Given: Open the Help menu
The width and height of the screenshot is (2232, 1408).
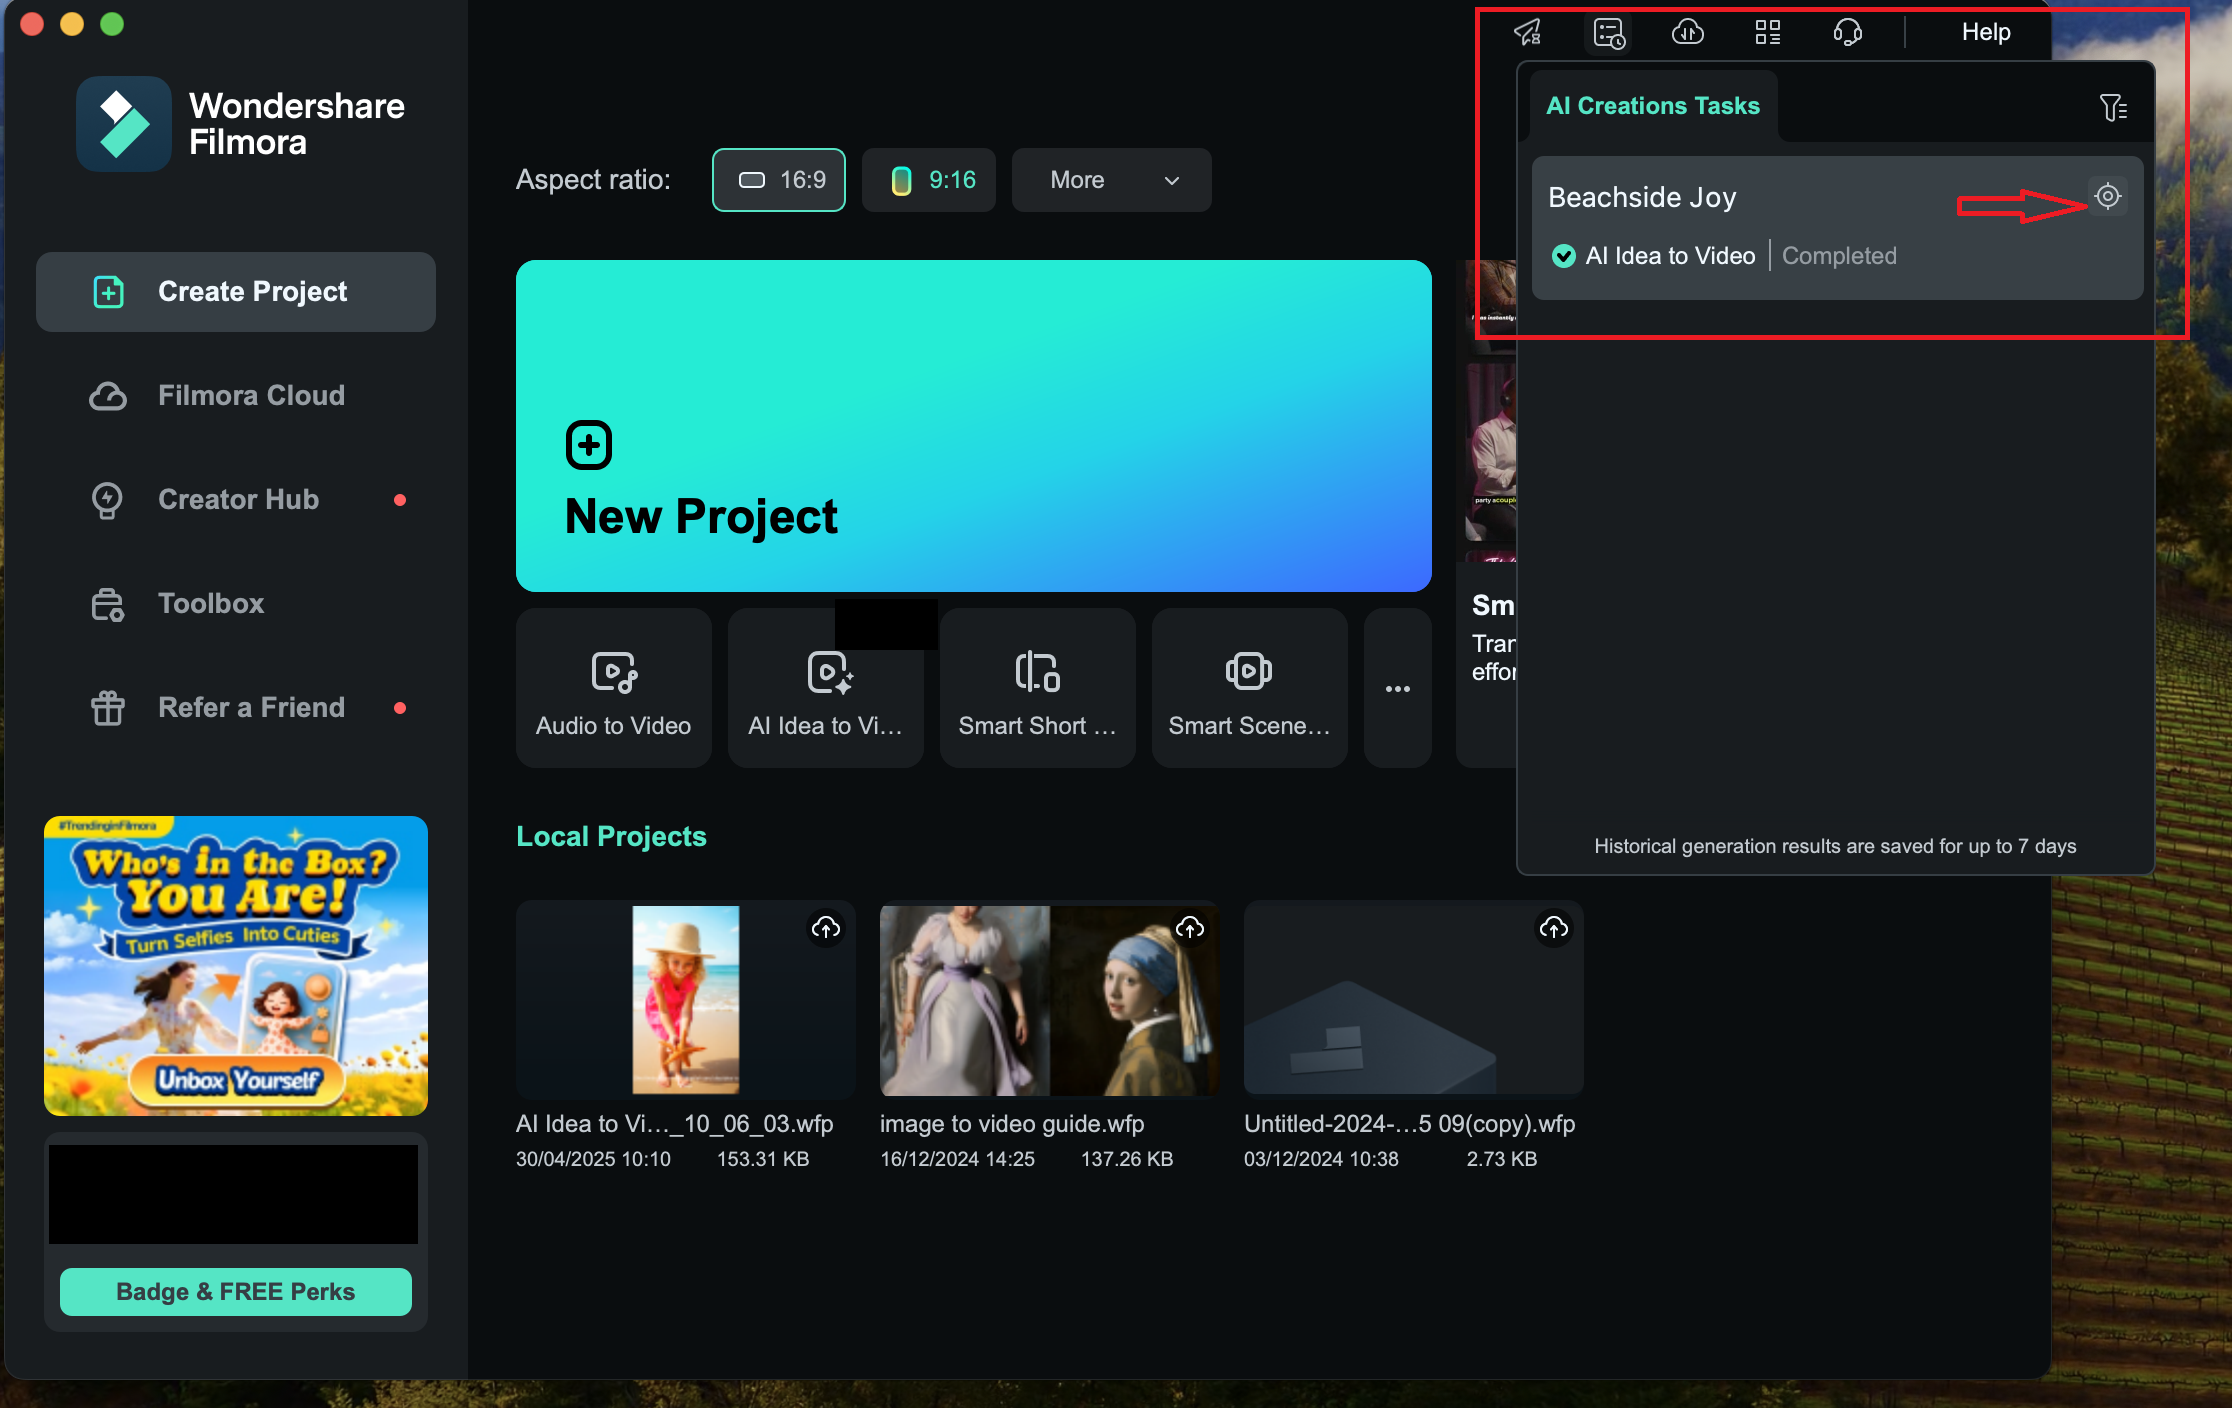Looking at the screenshot, I should point(1985,32).
